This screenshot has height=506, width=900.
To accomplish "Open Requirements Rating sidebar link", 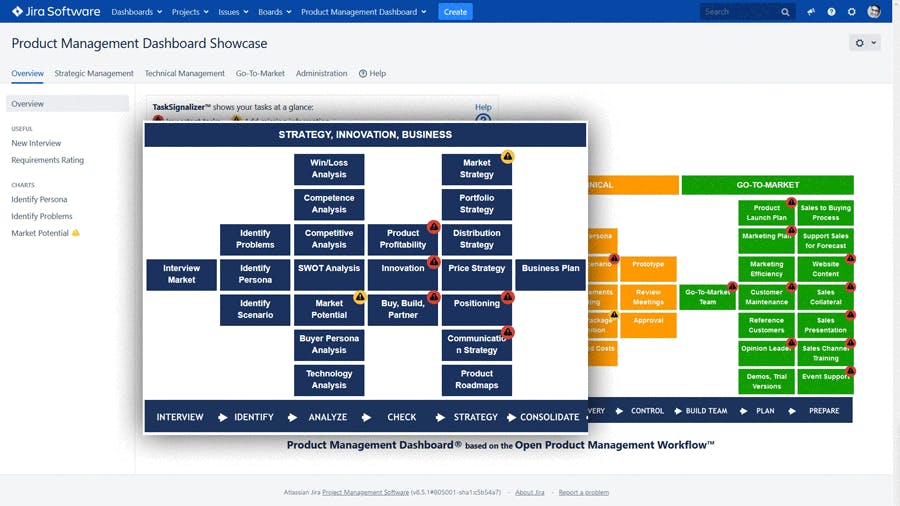I will [x=48, y=160].
